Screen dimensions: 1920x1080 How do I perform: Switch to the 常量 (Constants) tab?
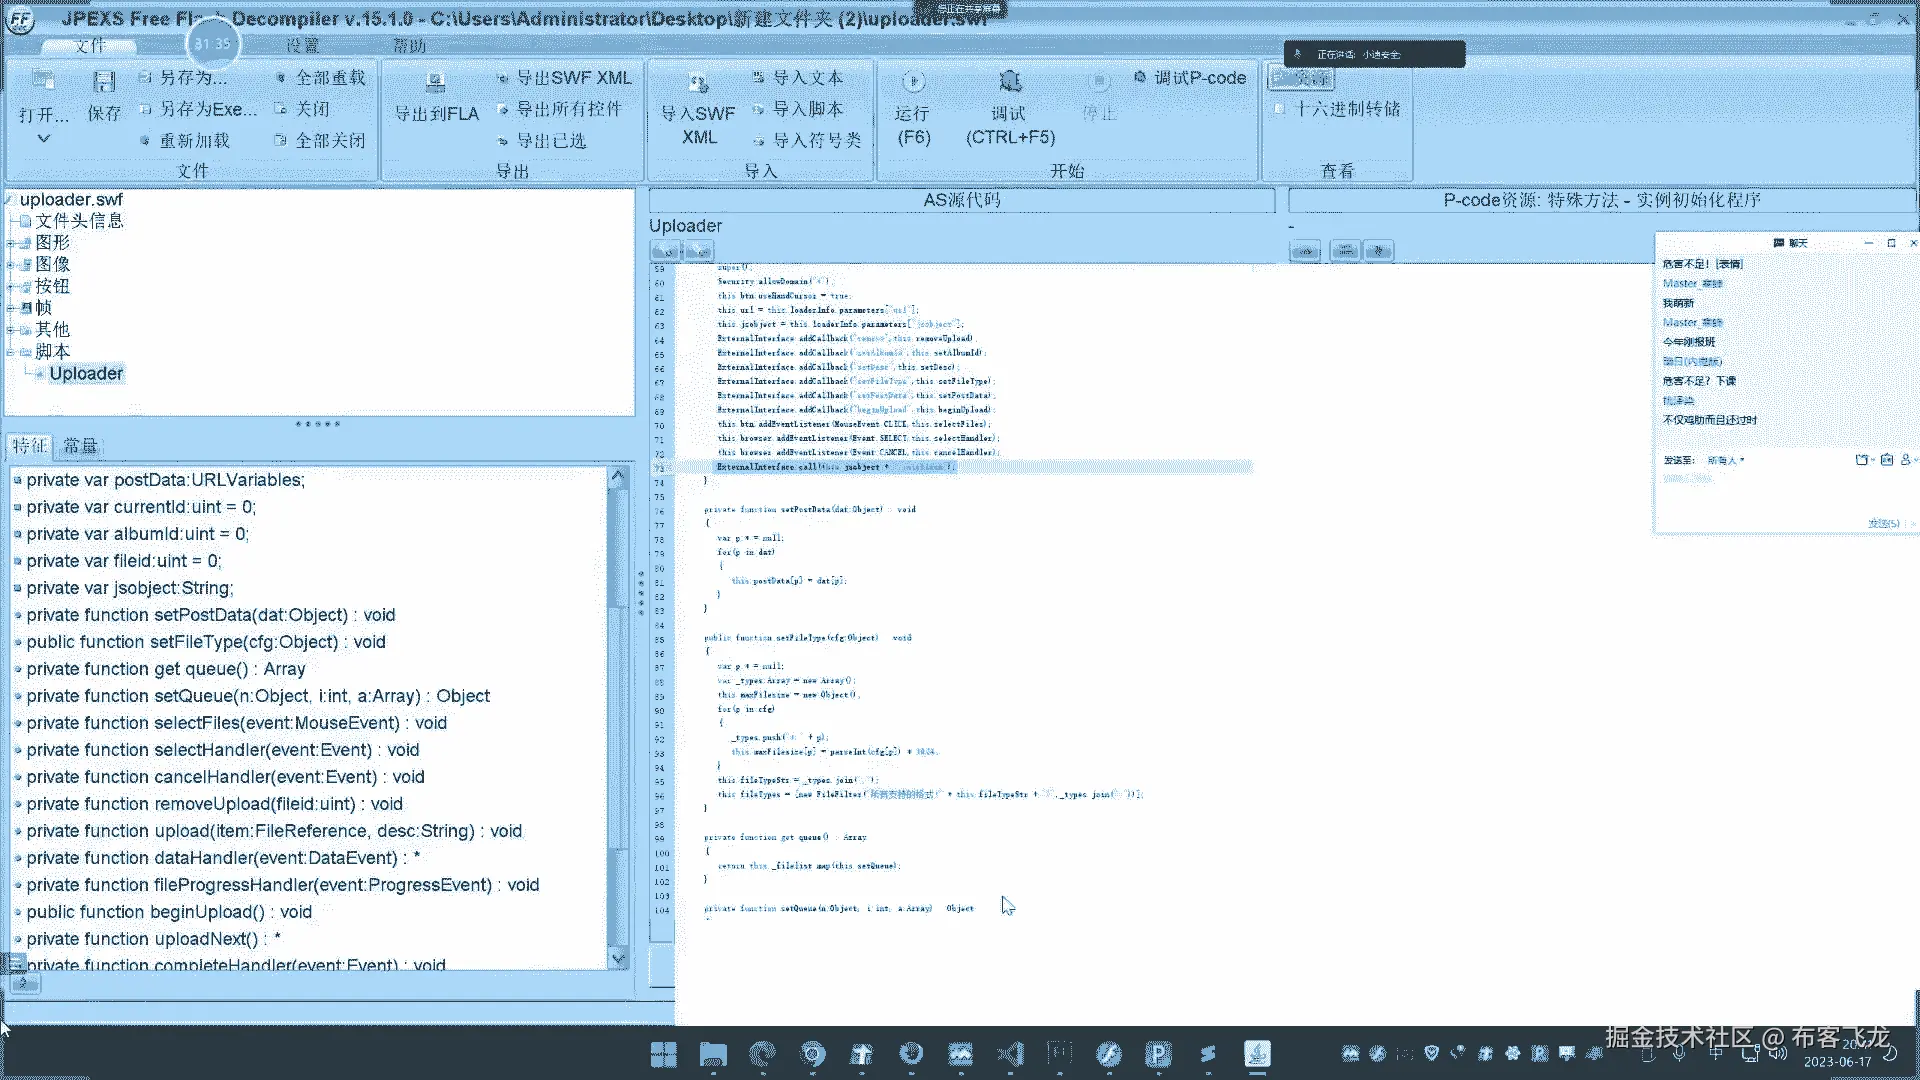point(80,446)
